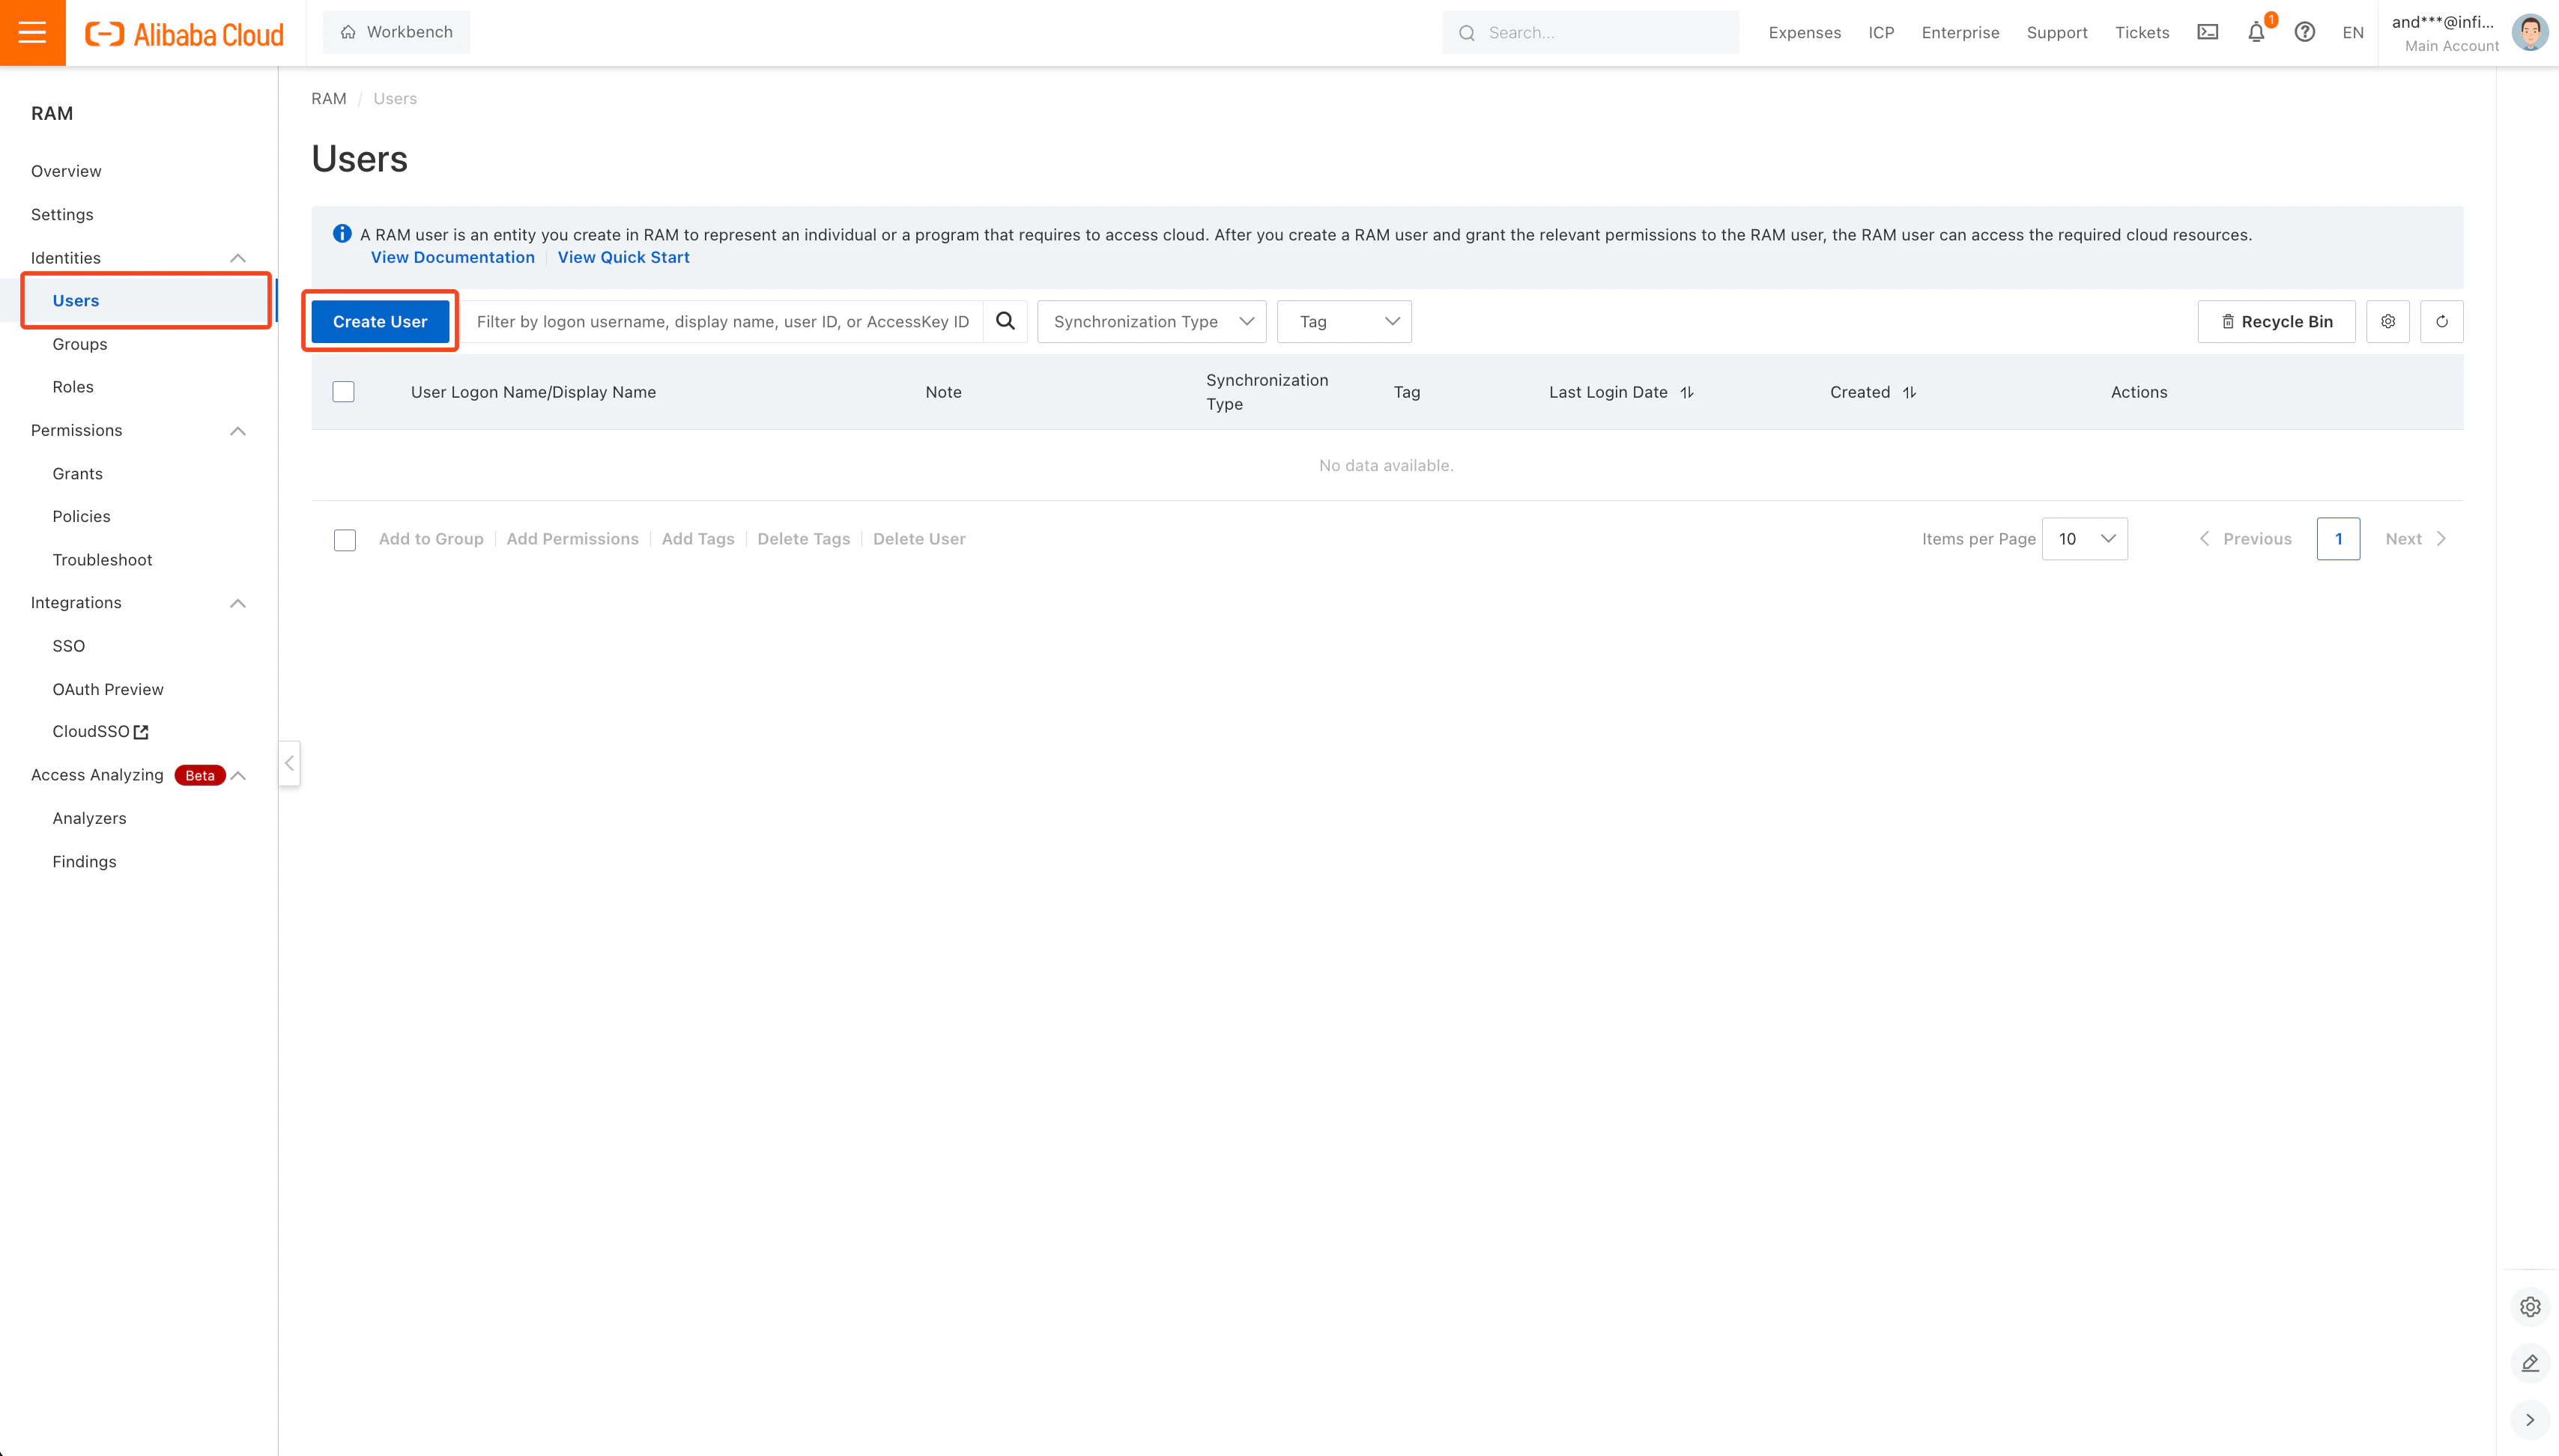Switch language via EN selector
This screenshot has height=1456, width=2559.
[x=2353, y=33]
